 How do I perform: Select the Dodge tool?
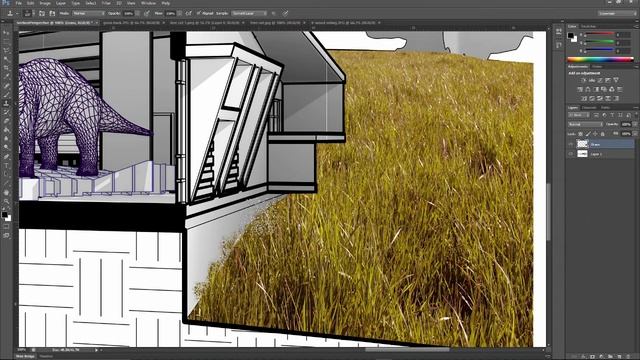tap(6, 147)
